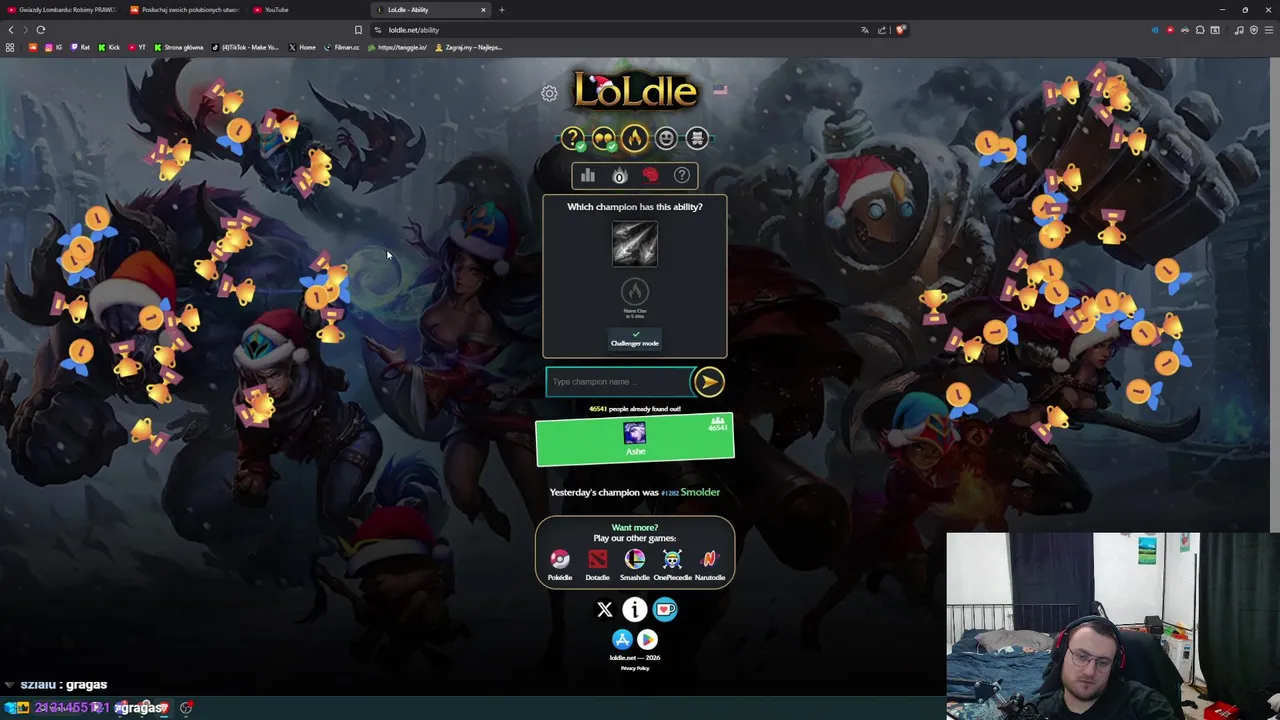Bookmark this page
The height and width of the screenshot is (720, 1280).
tap(358, 30)
